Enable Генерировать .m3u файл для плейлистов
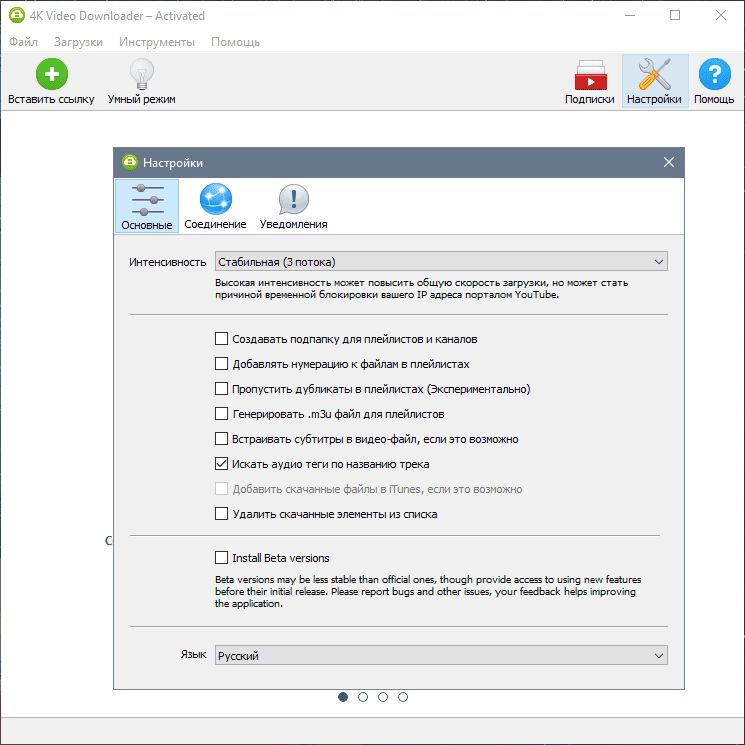Screen dimensions: 745x745 [x=221, y=414]
